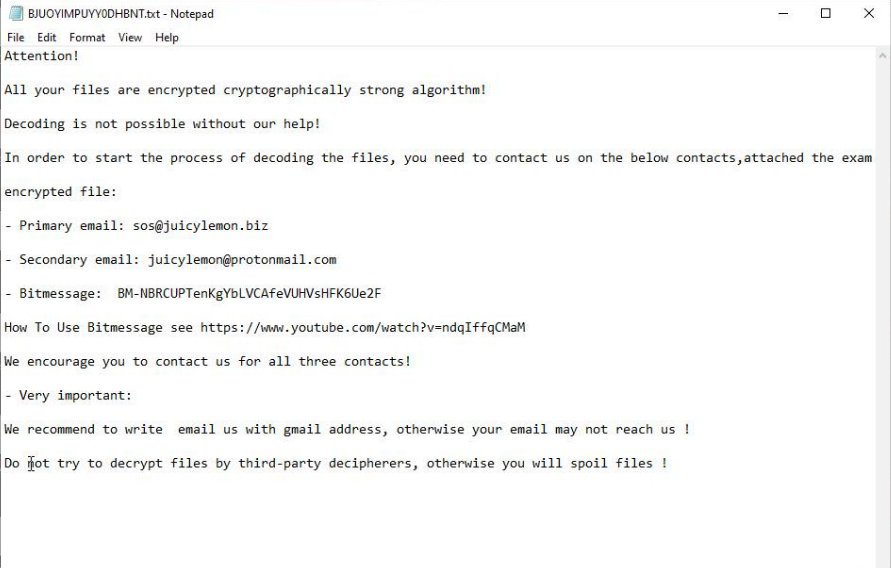Image resolution: width=891 pixels, height=568 pixels.
Task: Open the Format menu
Action: tap(87, 37)
